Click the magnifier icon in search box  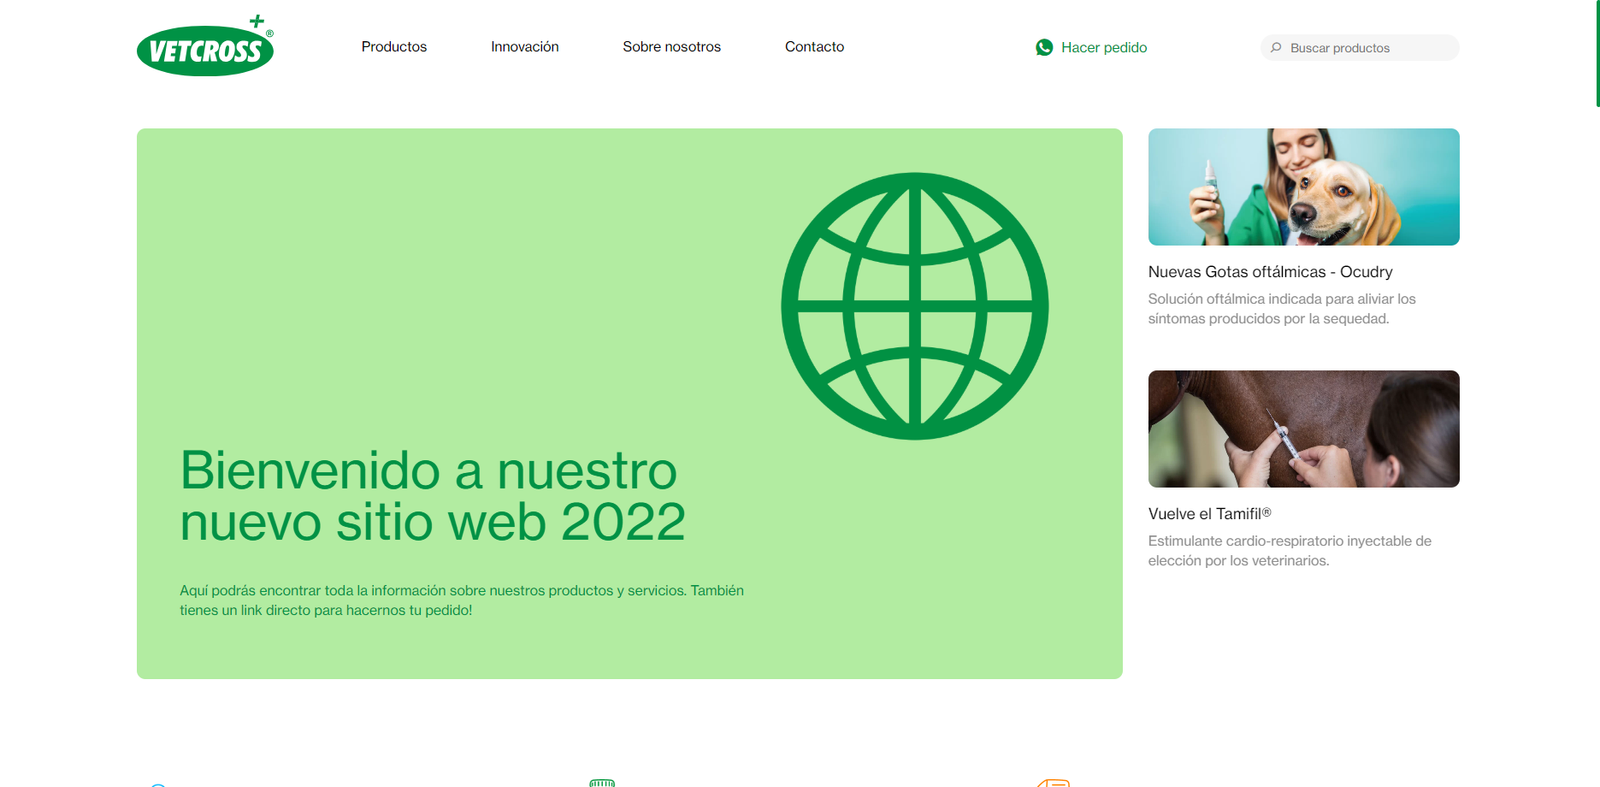(1276, 48)
